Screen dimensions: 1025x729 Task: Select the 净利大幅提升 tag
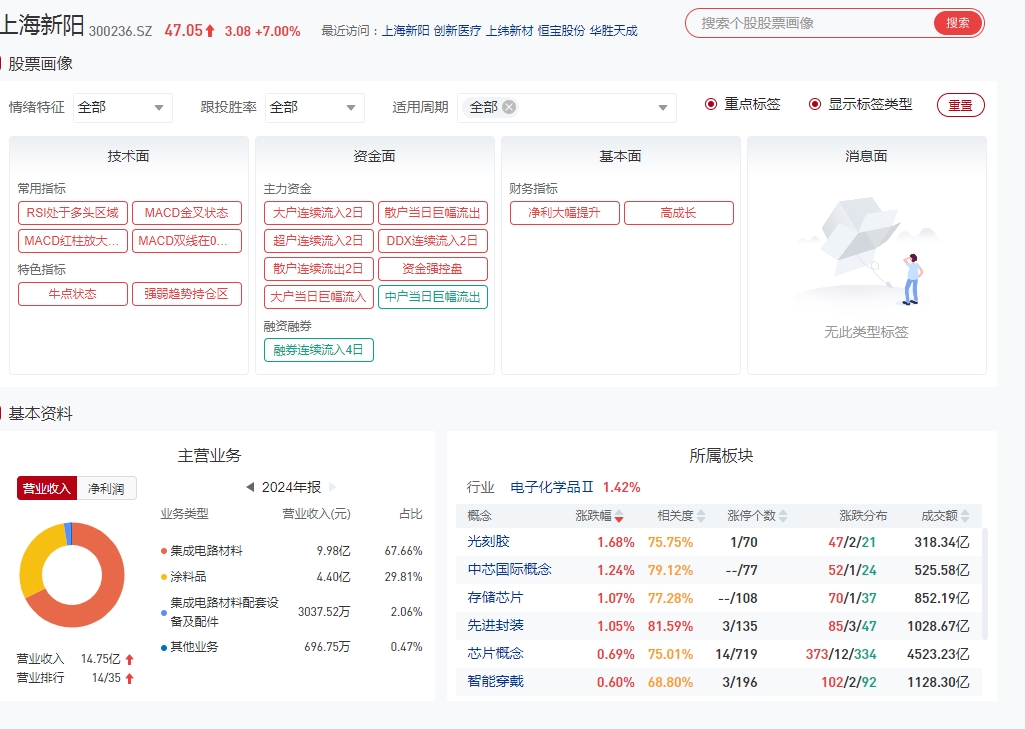pos(564,213)
